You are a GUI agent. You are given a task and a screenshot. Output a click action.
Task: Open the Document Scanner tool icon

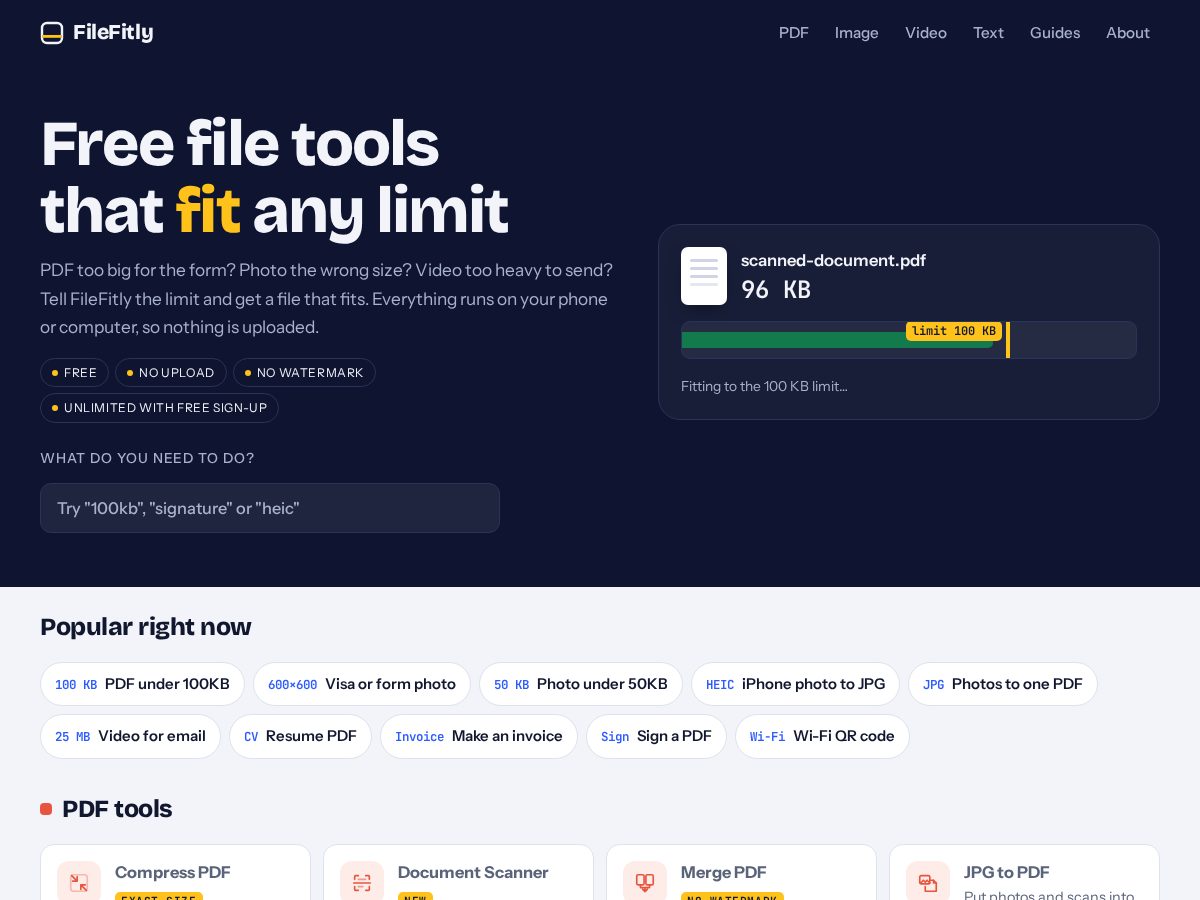(x=362, y=883)
